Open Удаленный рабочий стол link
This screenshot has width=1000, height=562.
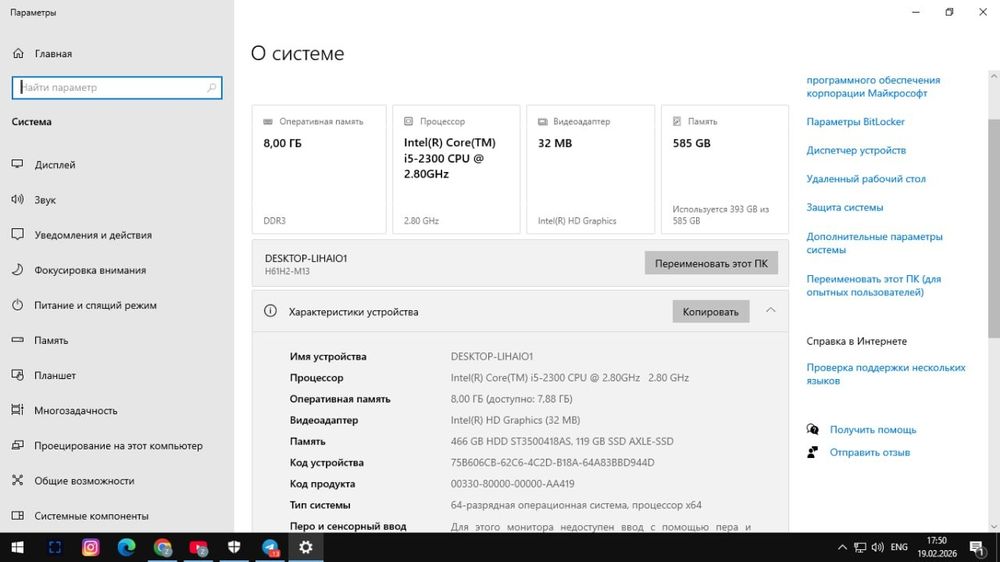coord(865,179)
